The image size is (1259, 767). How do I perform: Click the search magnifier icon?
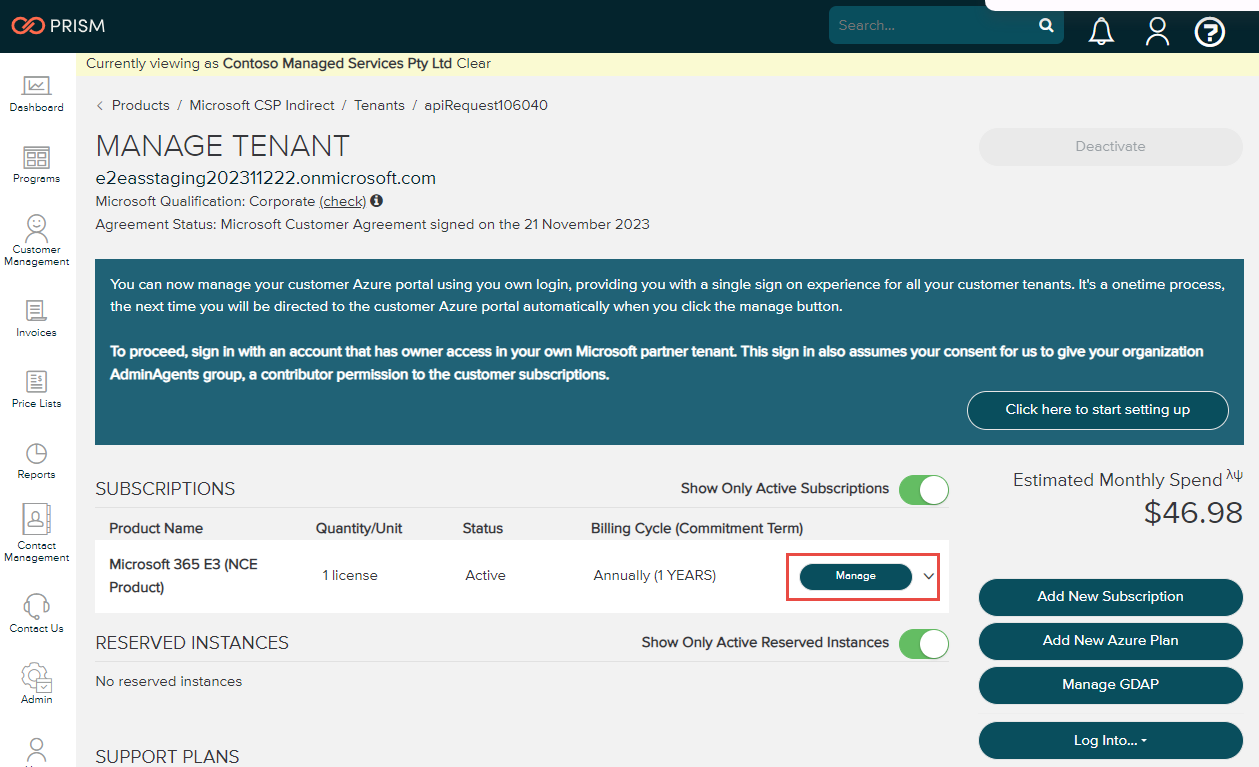(x=1046, y=25)
